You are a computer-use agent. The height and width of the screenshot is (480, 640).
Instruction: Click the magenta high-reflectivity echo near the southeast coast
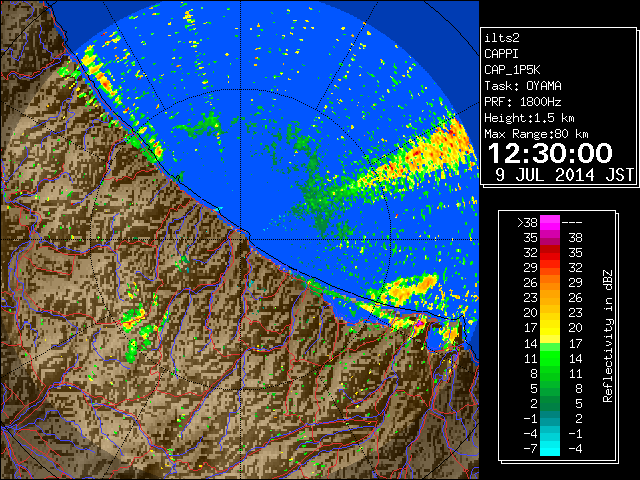point(419,324)
